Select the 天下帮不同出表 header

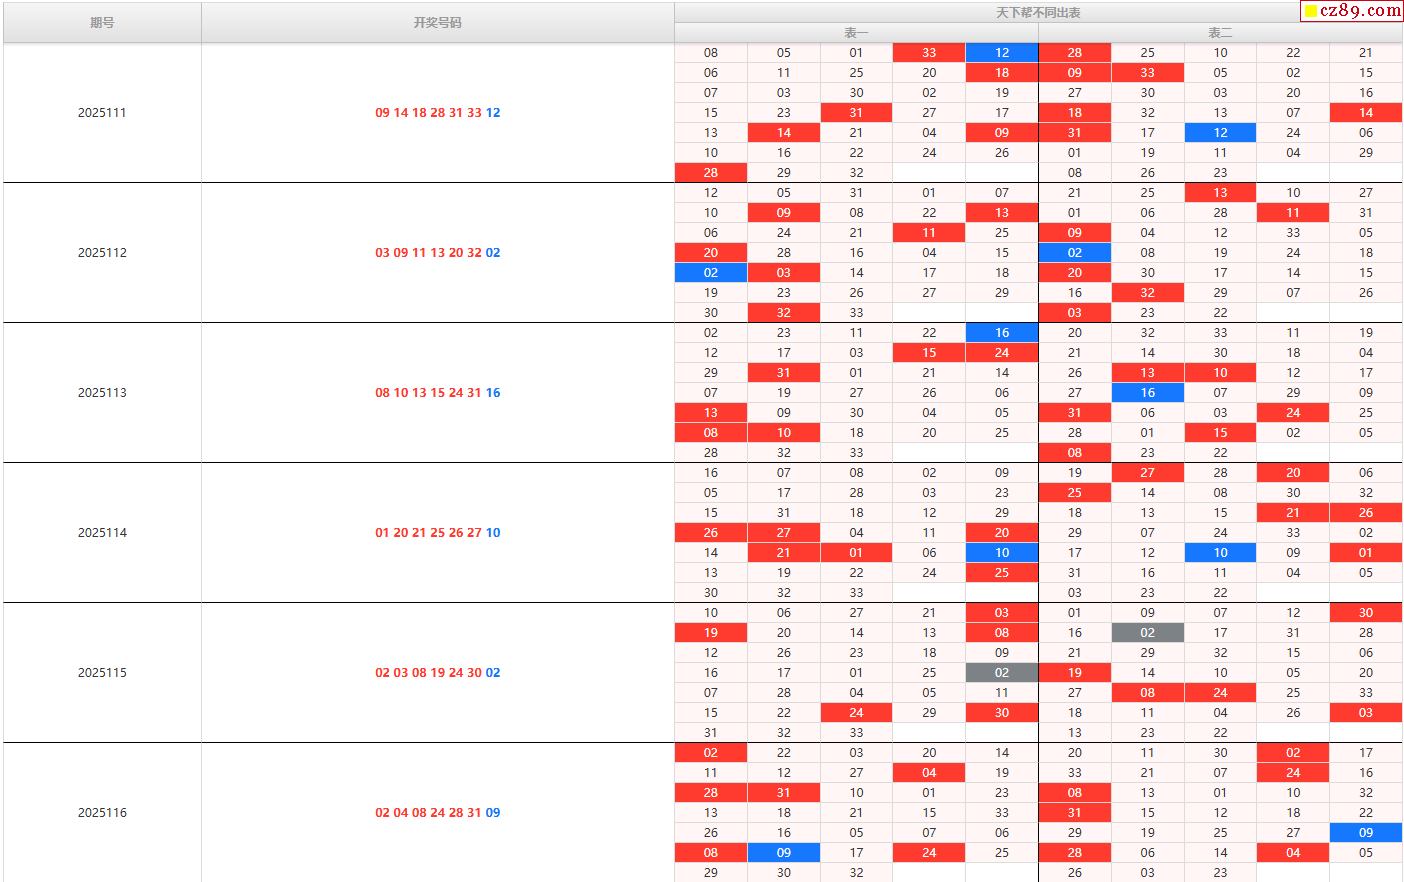[1038, 12]
